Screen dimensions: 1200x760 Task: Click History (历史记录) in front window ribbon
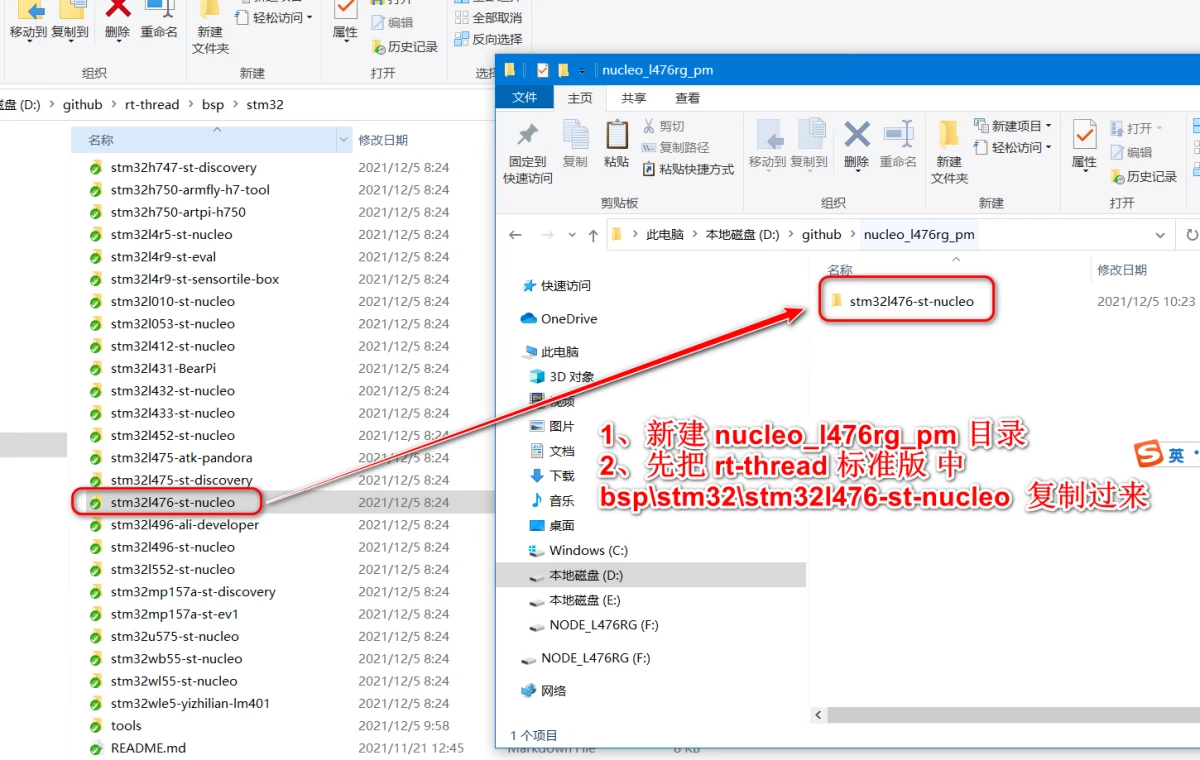(1144, 177)
